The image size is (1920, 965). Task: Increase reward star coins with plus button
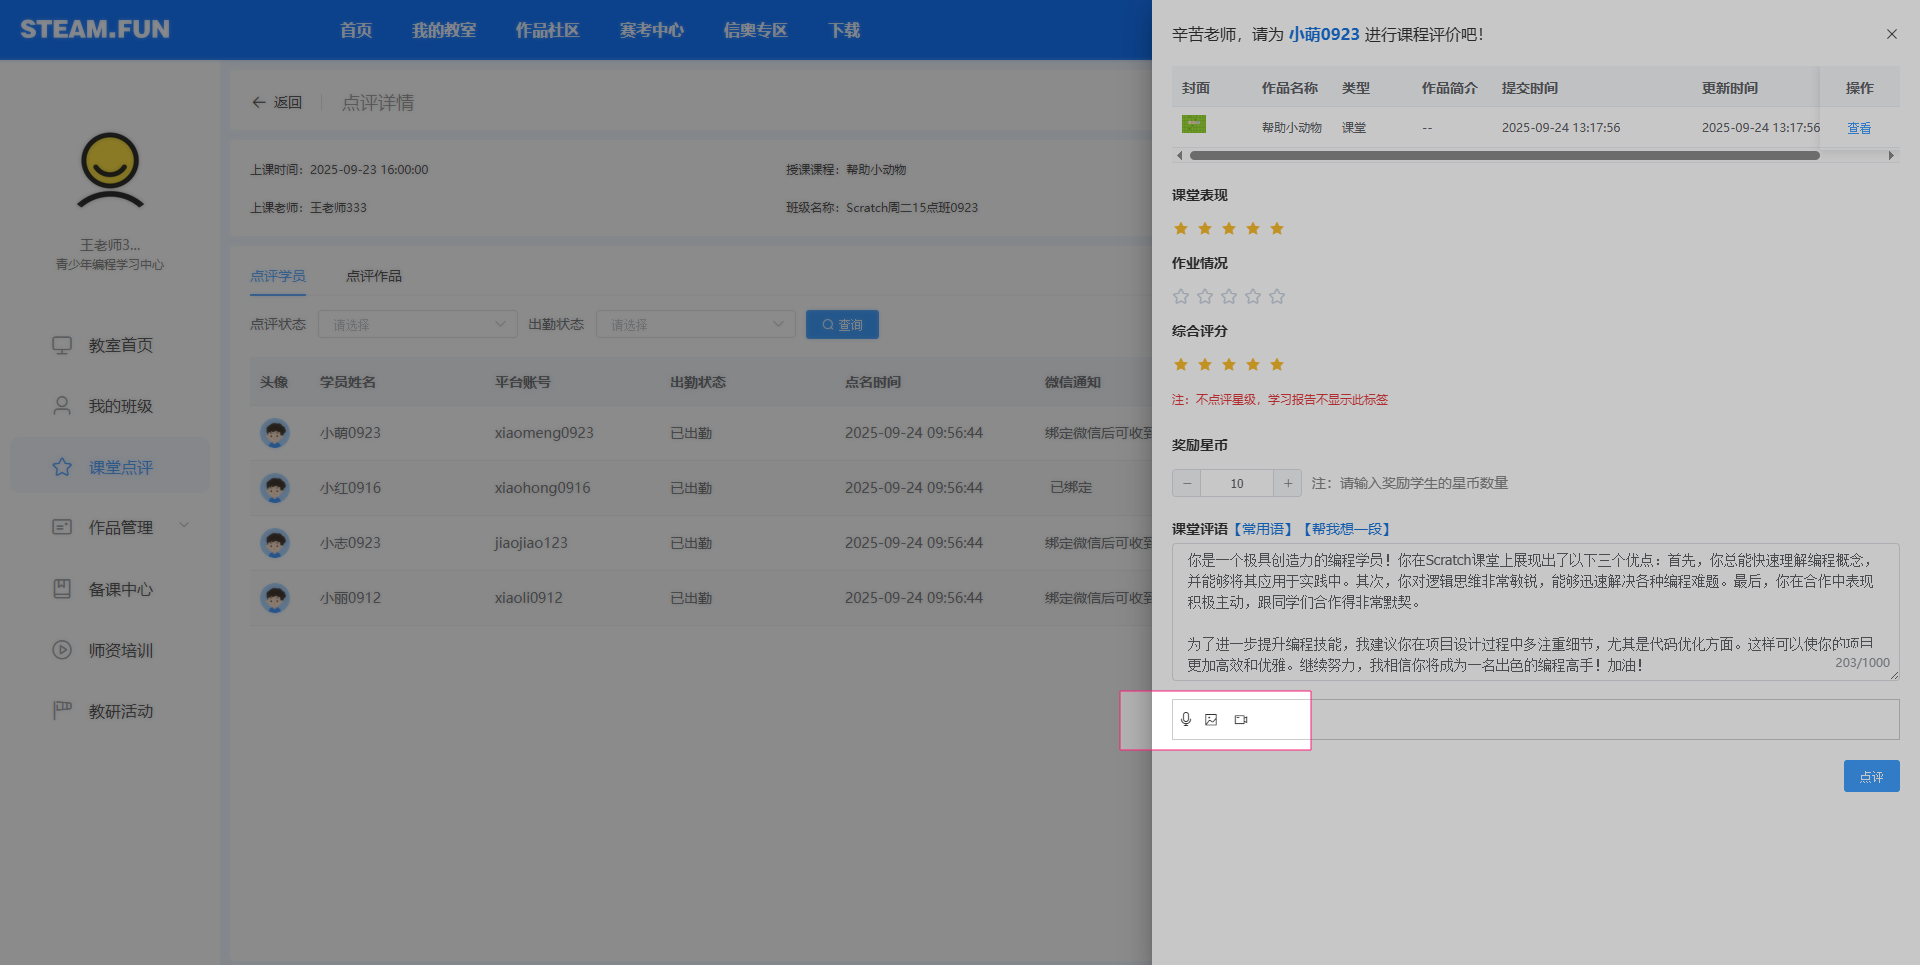pos(1288,483)
